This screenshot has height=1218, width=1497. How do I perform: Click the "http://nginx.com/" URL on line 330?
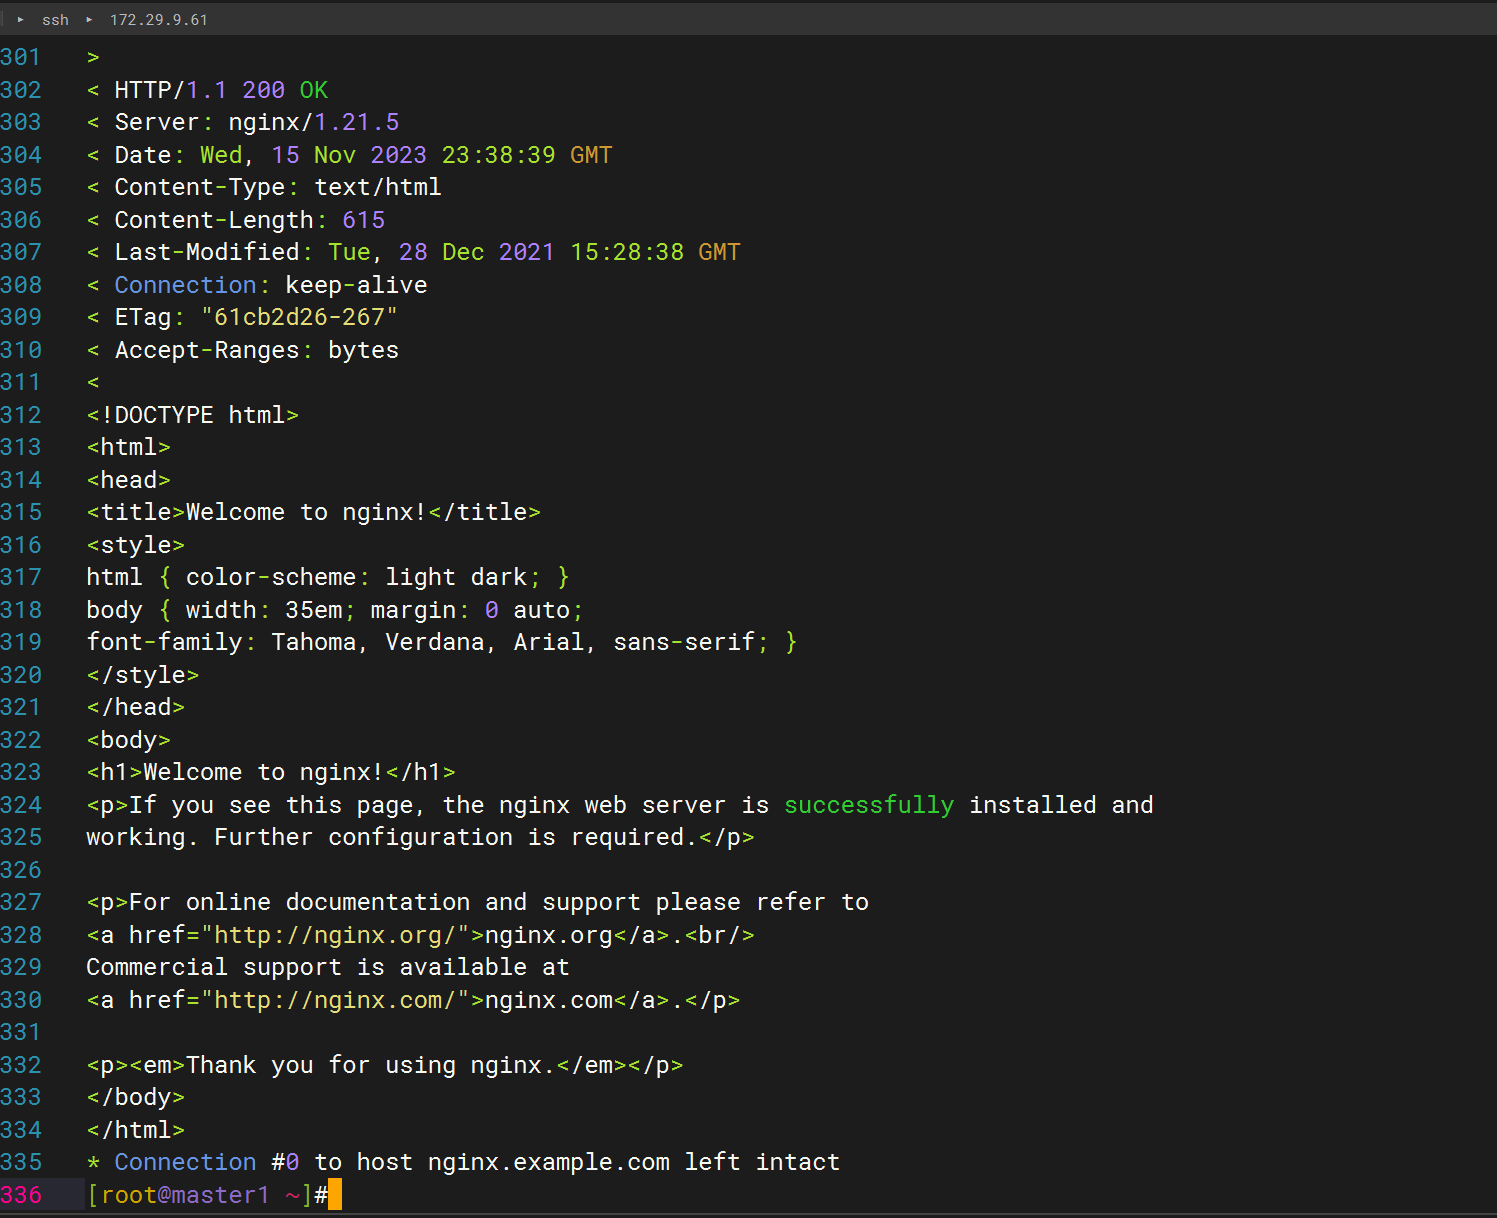(x=335, y=1000)
